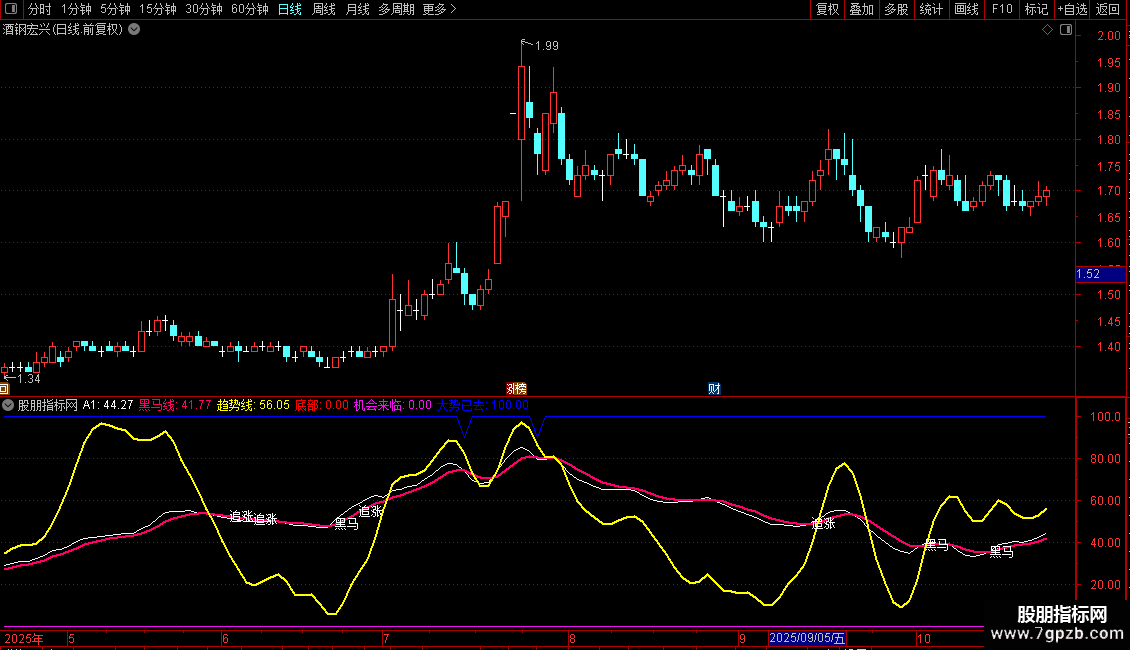
Task: Click the 涨榜 event marker on chart
Action: pos(516,388)
